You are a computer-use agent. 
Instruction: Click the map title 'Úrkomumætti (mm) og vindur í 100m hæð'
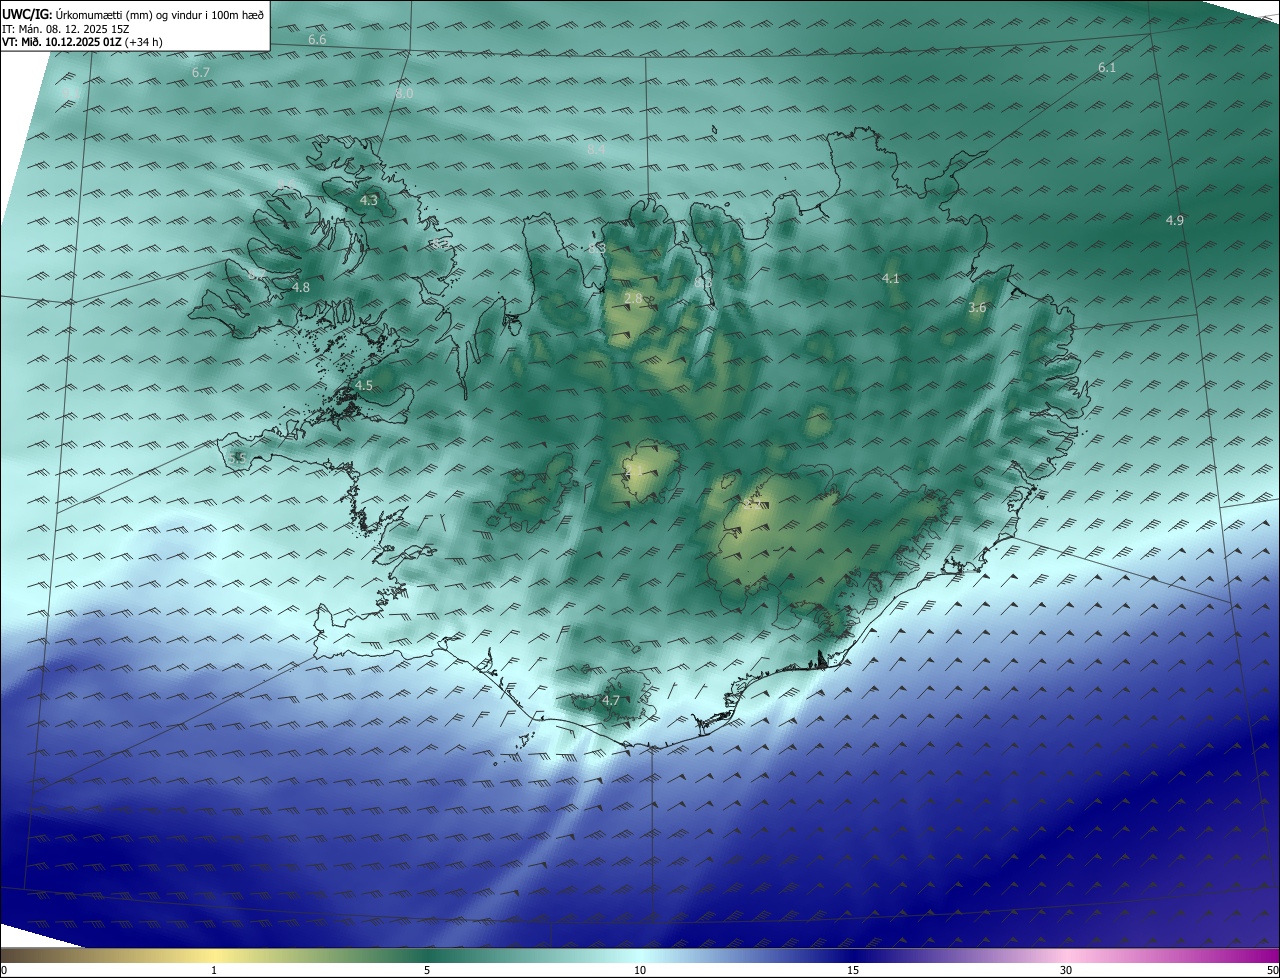point(160,15)
